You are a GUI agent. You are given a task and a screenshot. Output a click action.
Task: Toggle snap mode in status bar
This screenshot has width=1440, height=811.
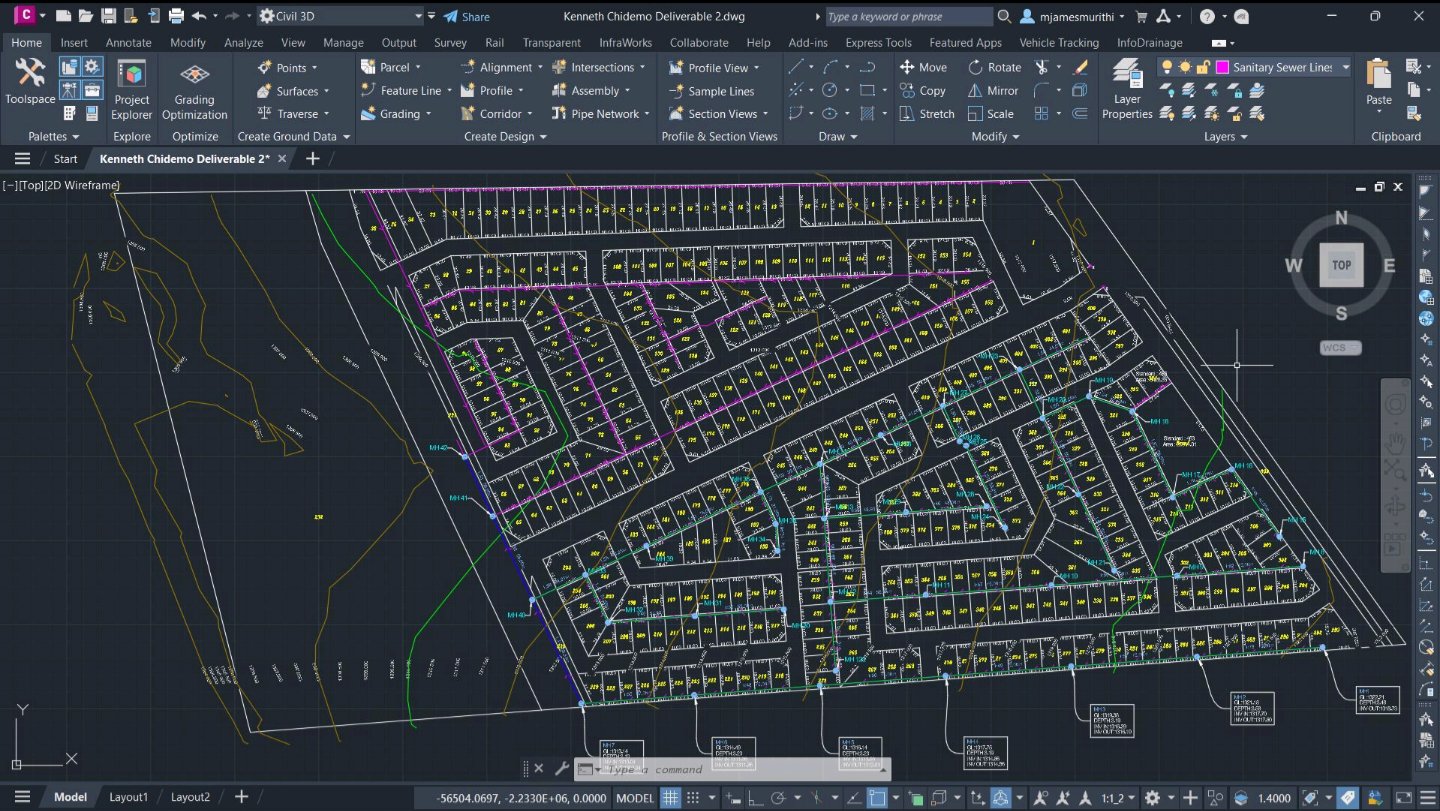pyautogui.click(x=692, y=797)
